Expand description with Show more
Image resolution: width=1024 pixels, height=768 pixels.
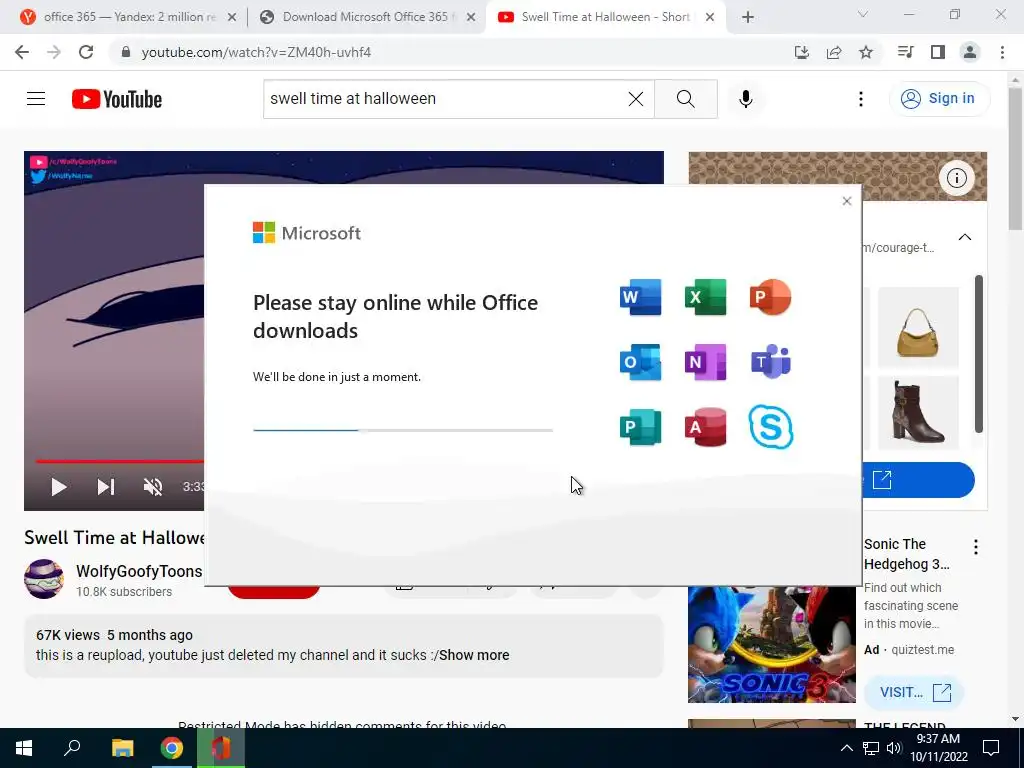(474, 655)
